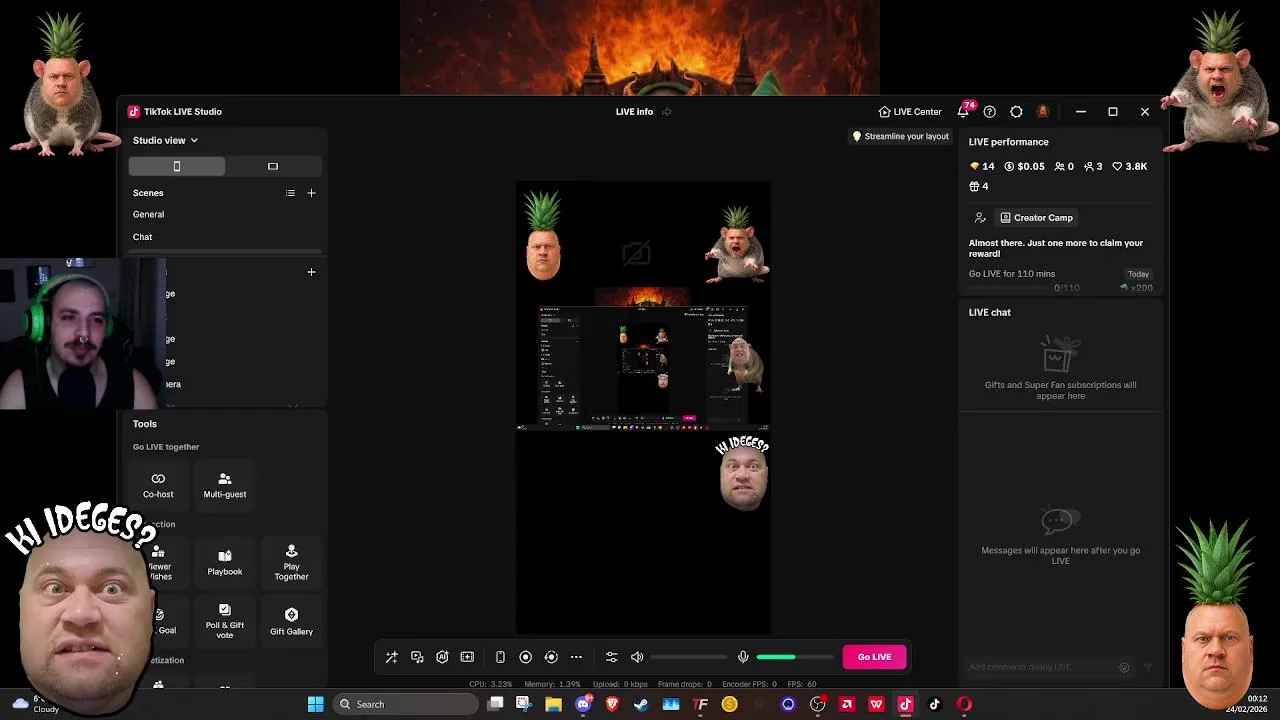The width and height of the screenshot is (1280, 720).
Task: Click the Go LIVE for 110 mins task
Action: (1061, 280)
